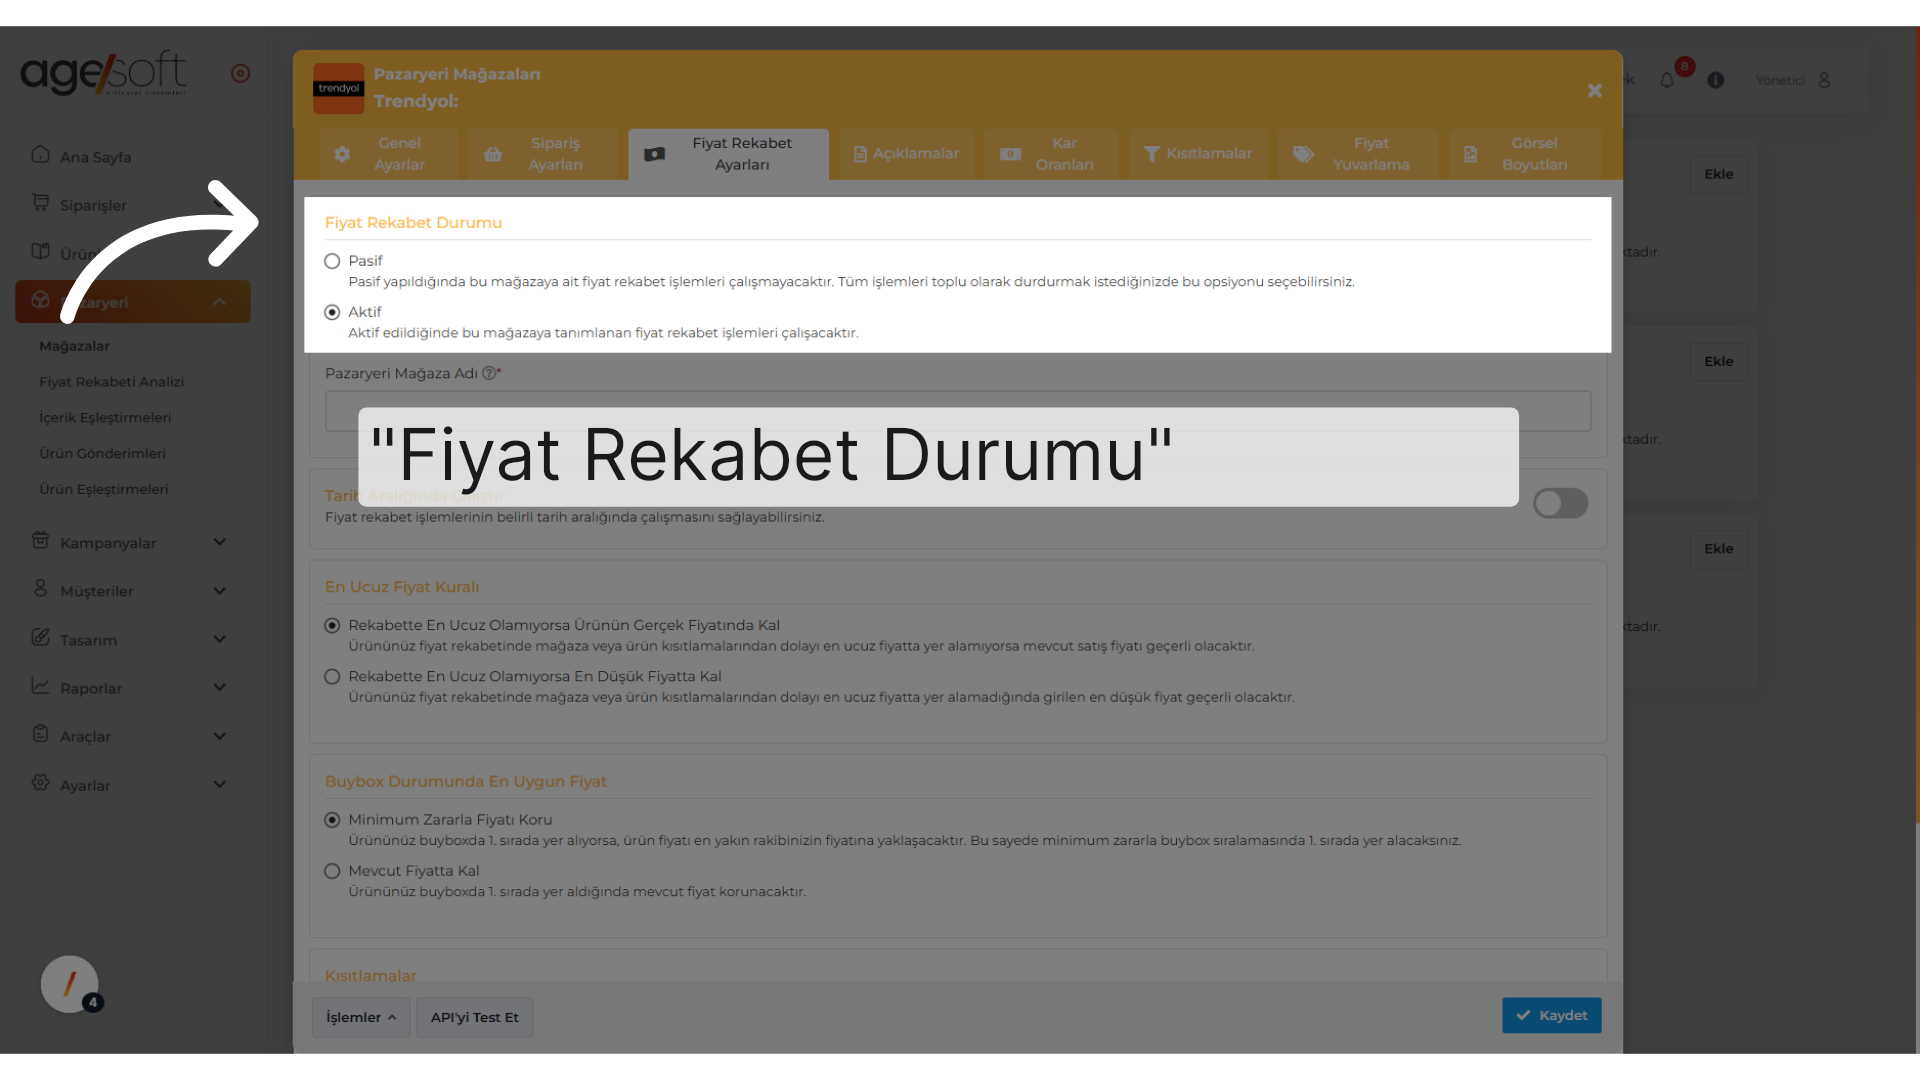Viewport: 1920px width, 1080px height.
Task: Open Siparişler in sidebar
Action: pos(93,205)
